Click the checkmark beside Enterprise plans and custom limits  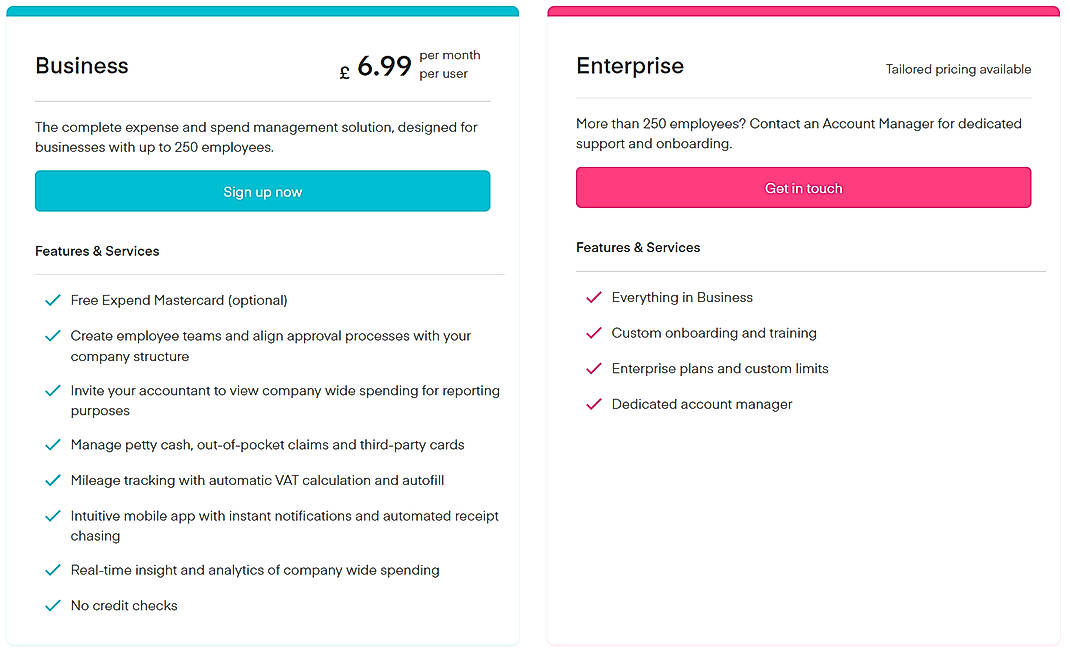point(593,368)
